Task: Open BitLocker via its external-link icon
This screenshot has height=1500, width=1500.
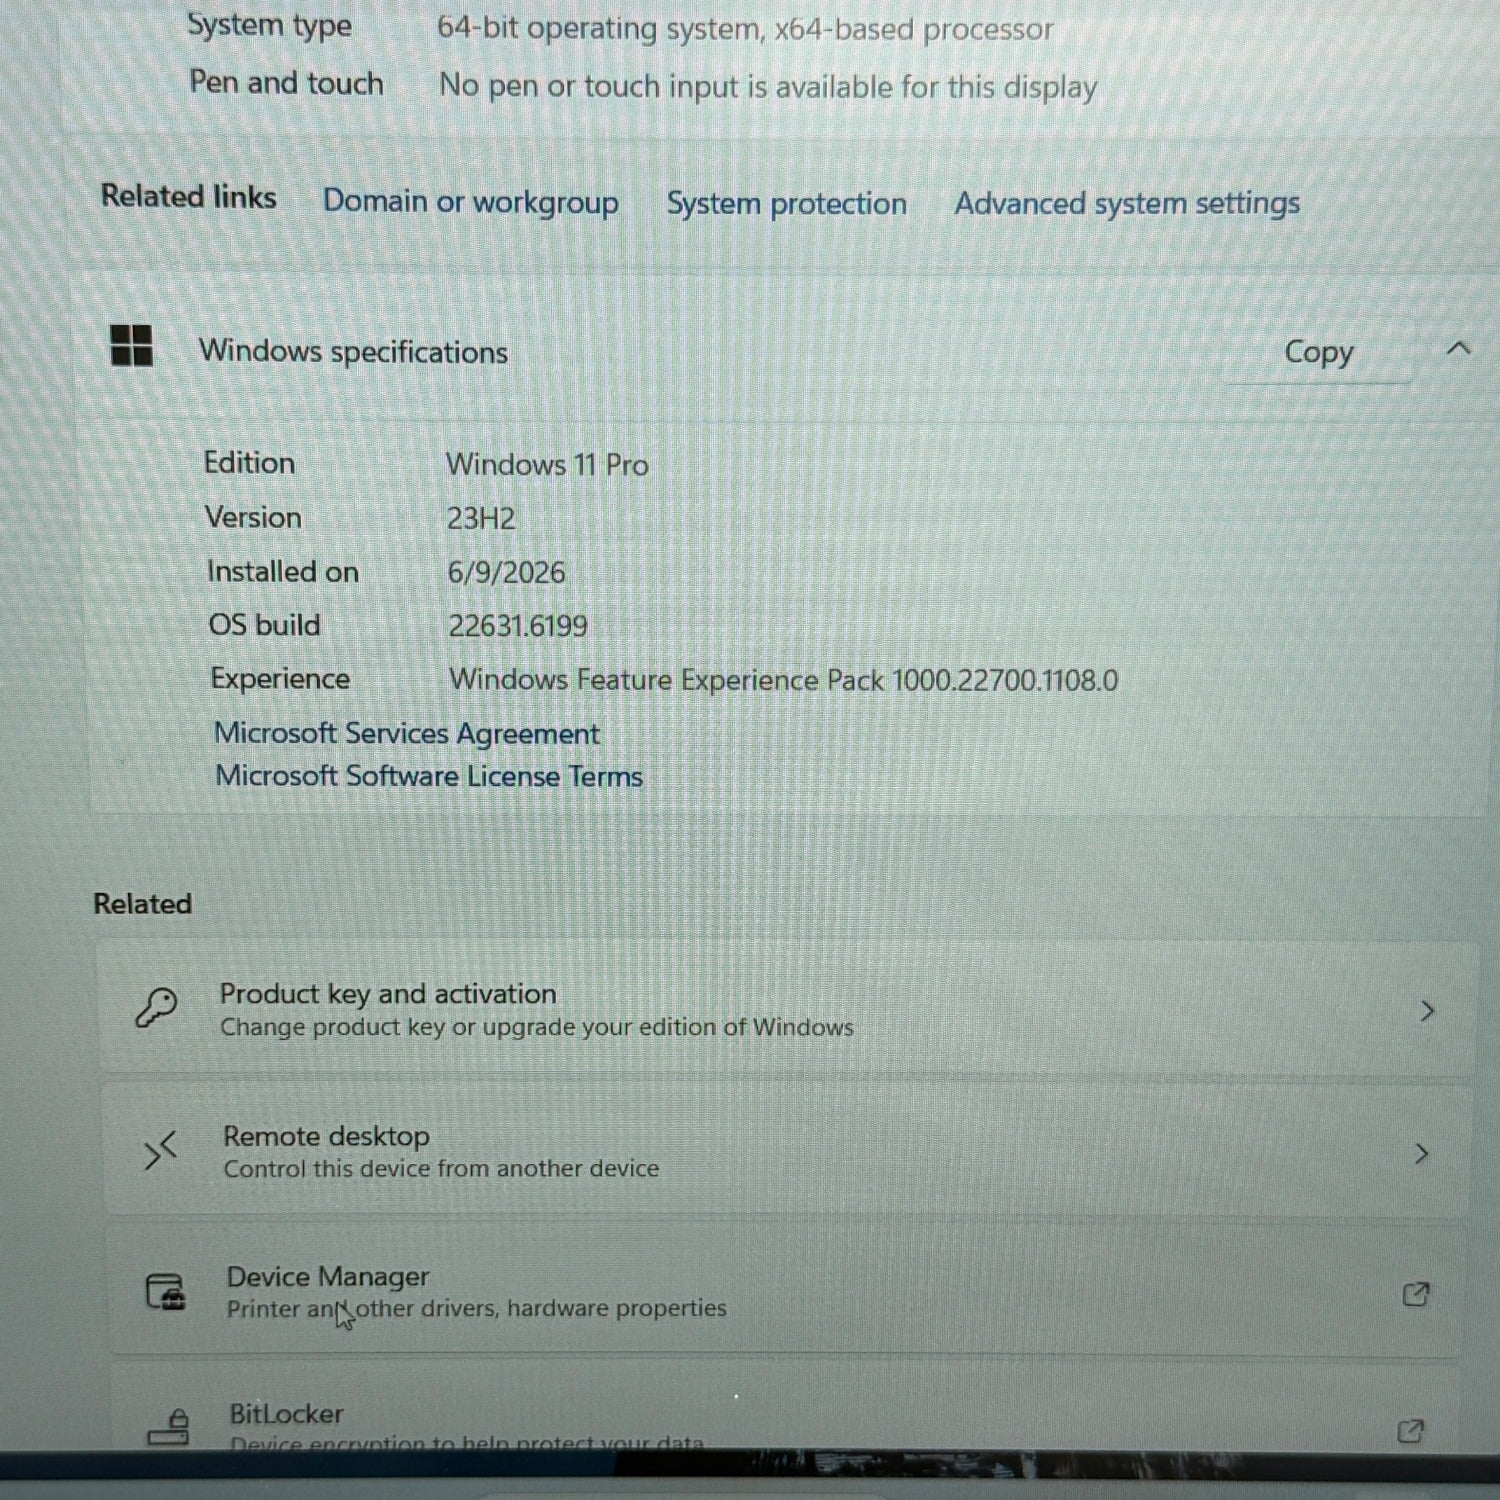Action: (x=1410, y=1431)
